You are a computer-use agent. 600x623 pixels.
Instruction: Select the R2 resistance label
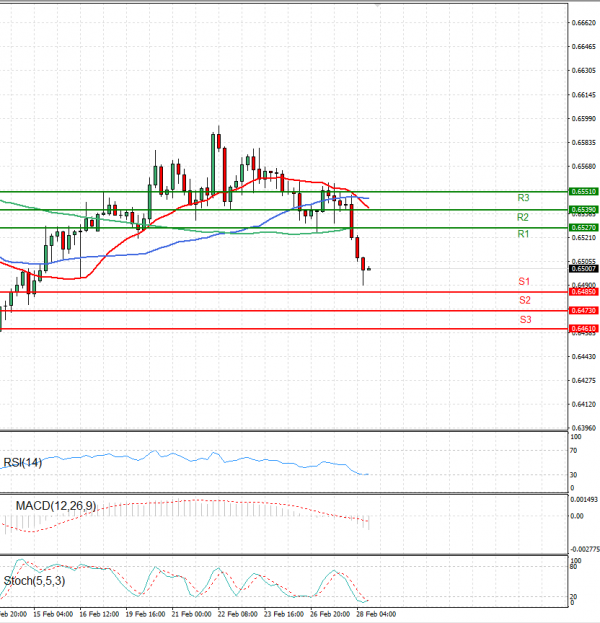point(523,217)
